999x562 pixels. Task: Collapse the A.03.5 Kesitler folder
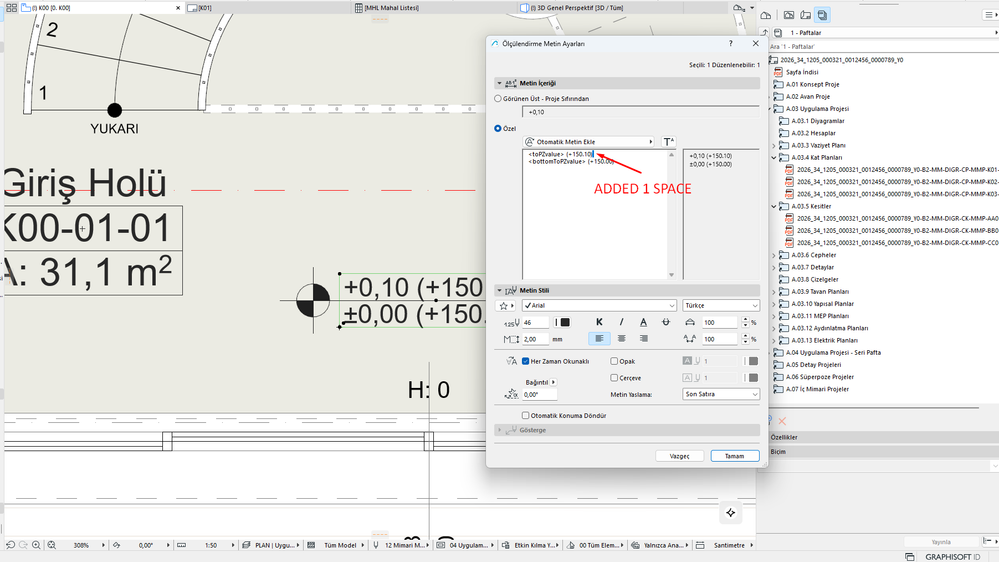point(774,206)
